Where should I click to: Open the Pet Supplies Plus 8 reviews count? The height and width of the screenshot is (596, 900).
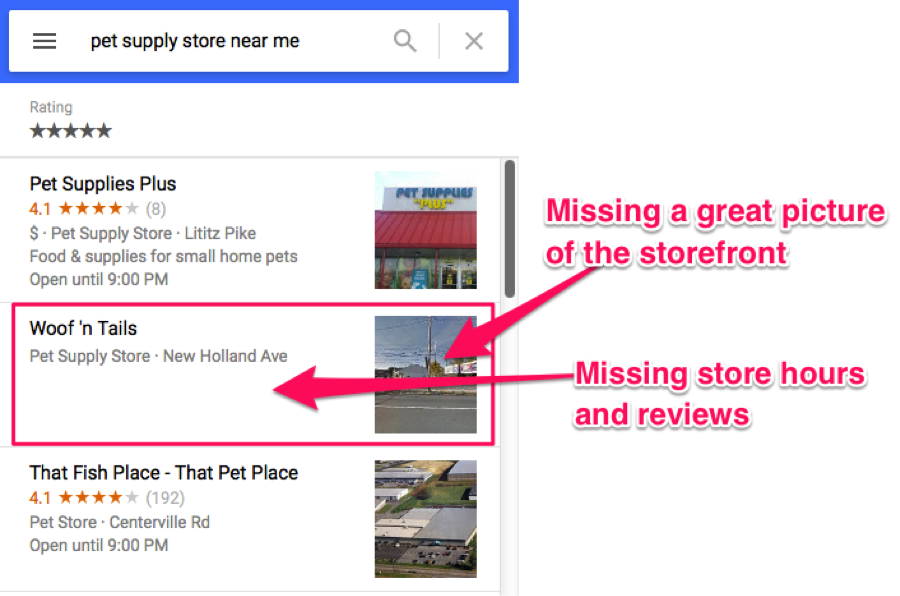pos(156,208)
